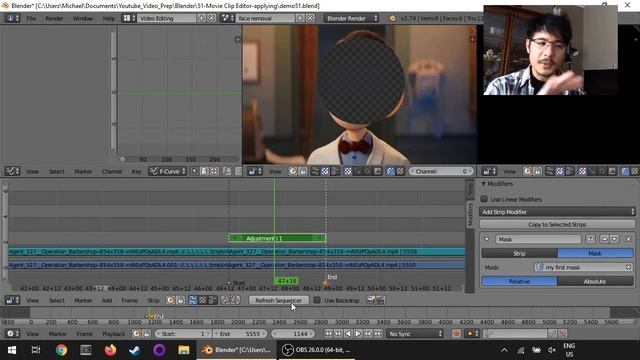Collapse the Mask modifier with its triangle
The image size is (640, 360).
pos(487,239)
